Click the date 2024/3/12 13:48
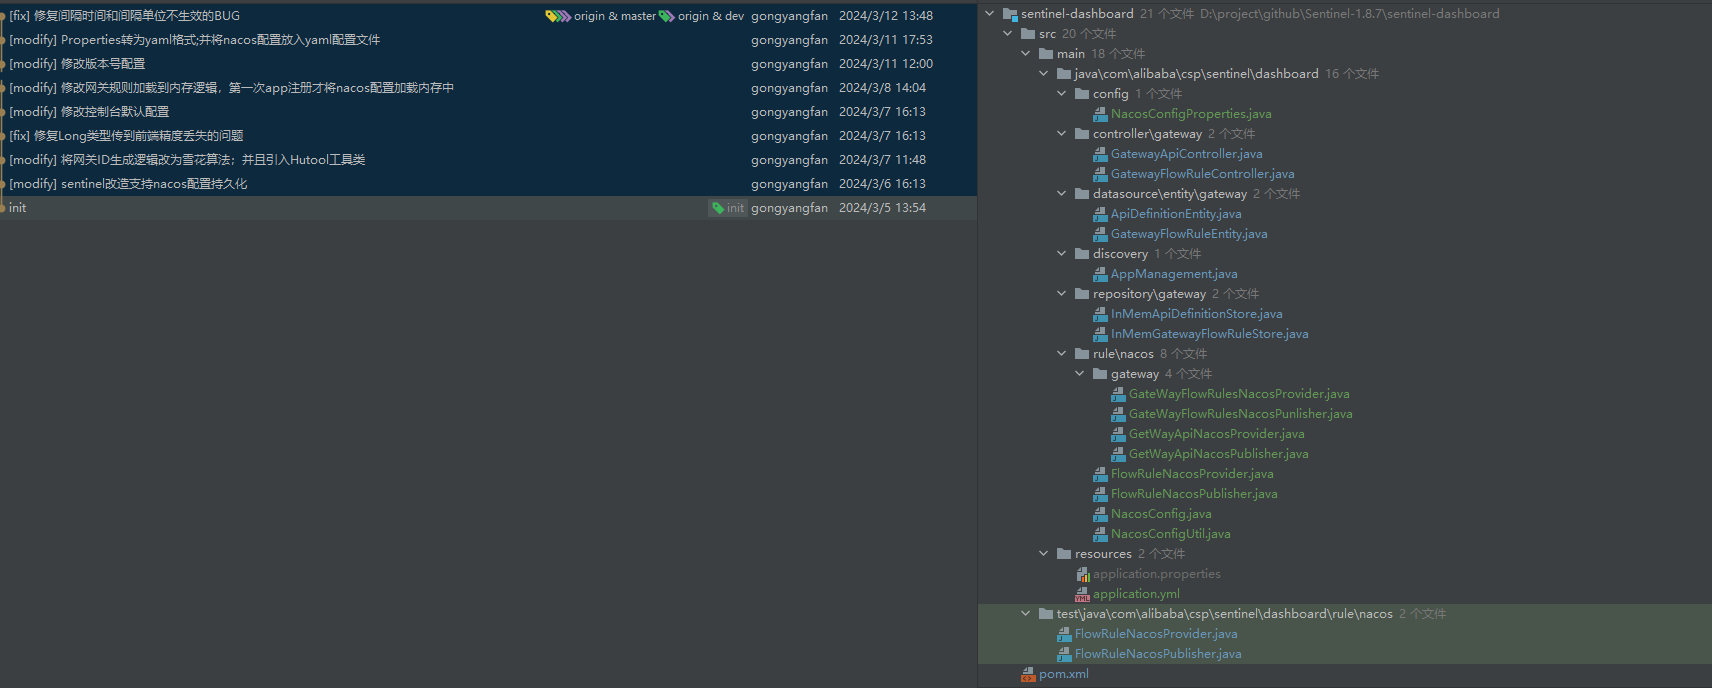The image size is (1712, 688). coord(886,16)
